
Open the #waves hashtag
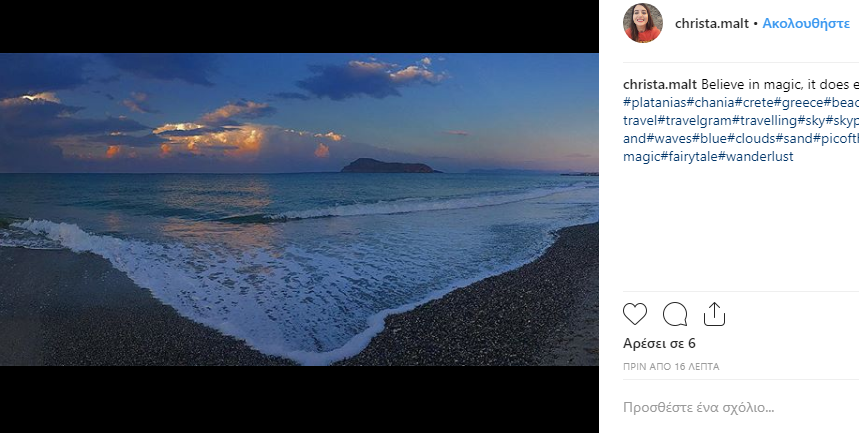[x=669, y=139]
